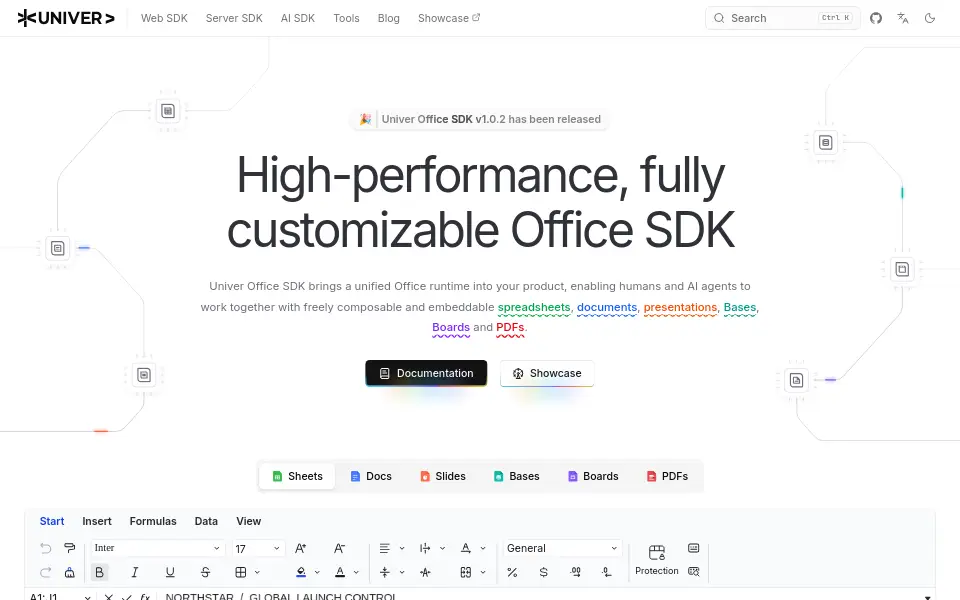Switch to the Sheets demo tab
Image resolution: width=960 pixels, height=600 pixels.
click(x=297, y=476)
